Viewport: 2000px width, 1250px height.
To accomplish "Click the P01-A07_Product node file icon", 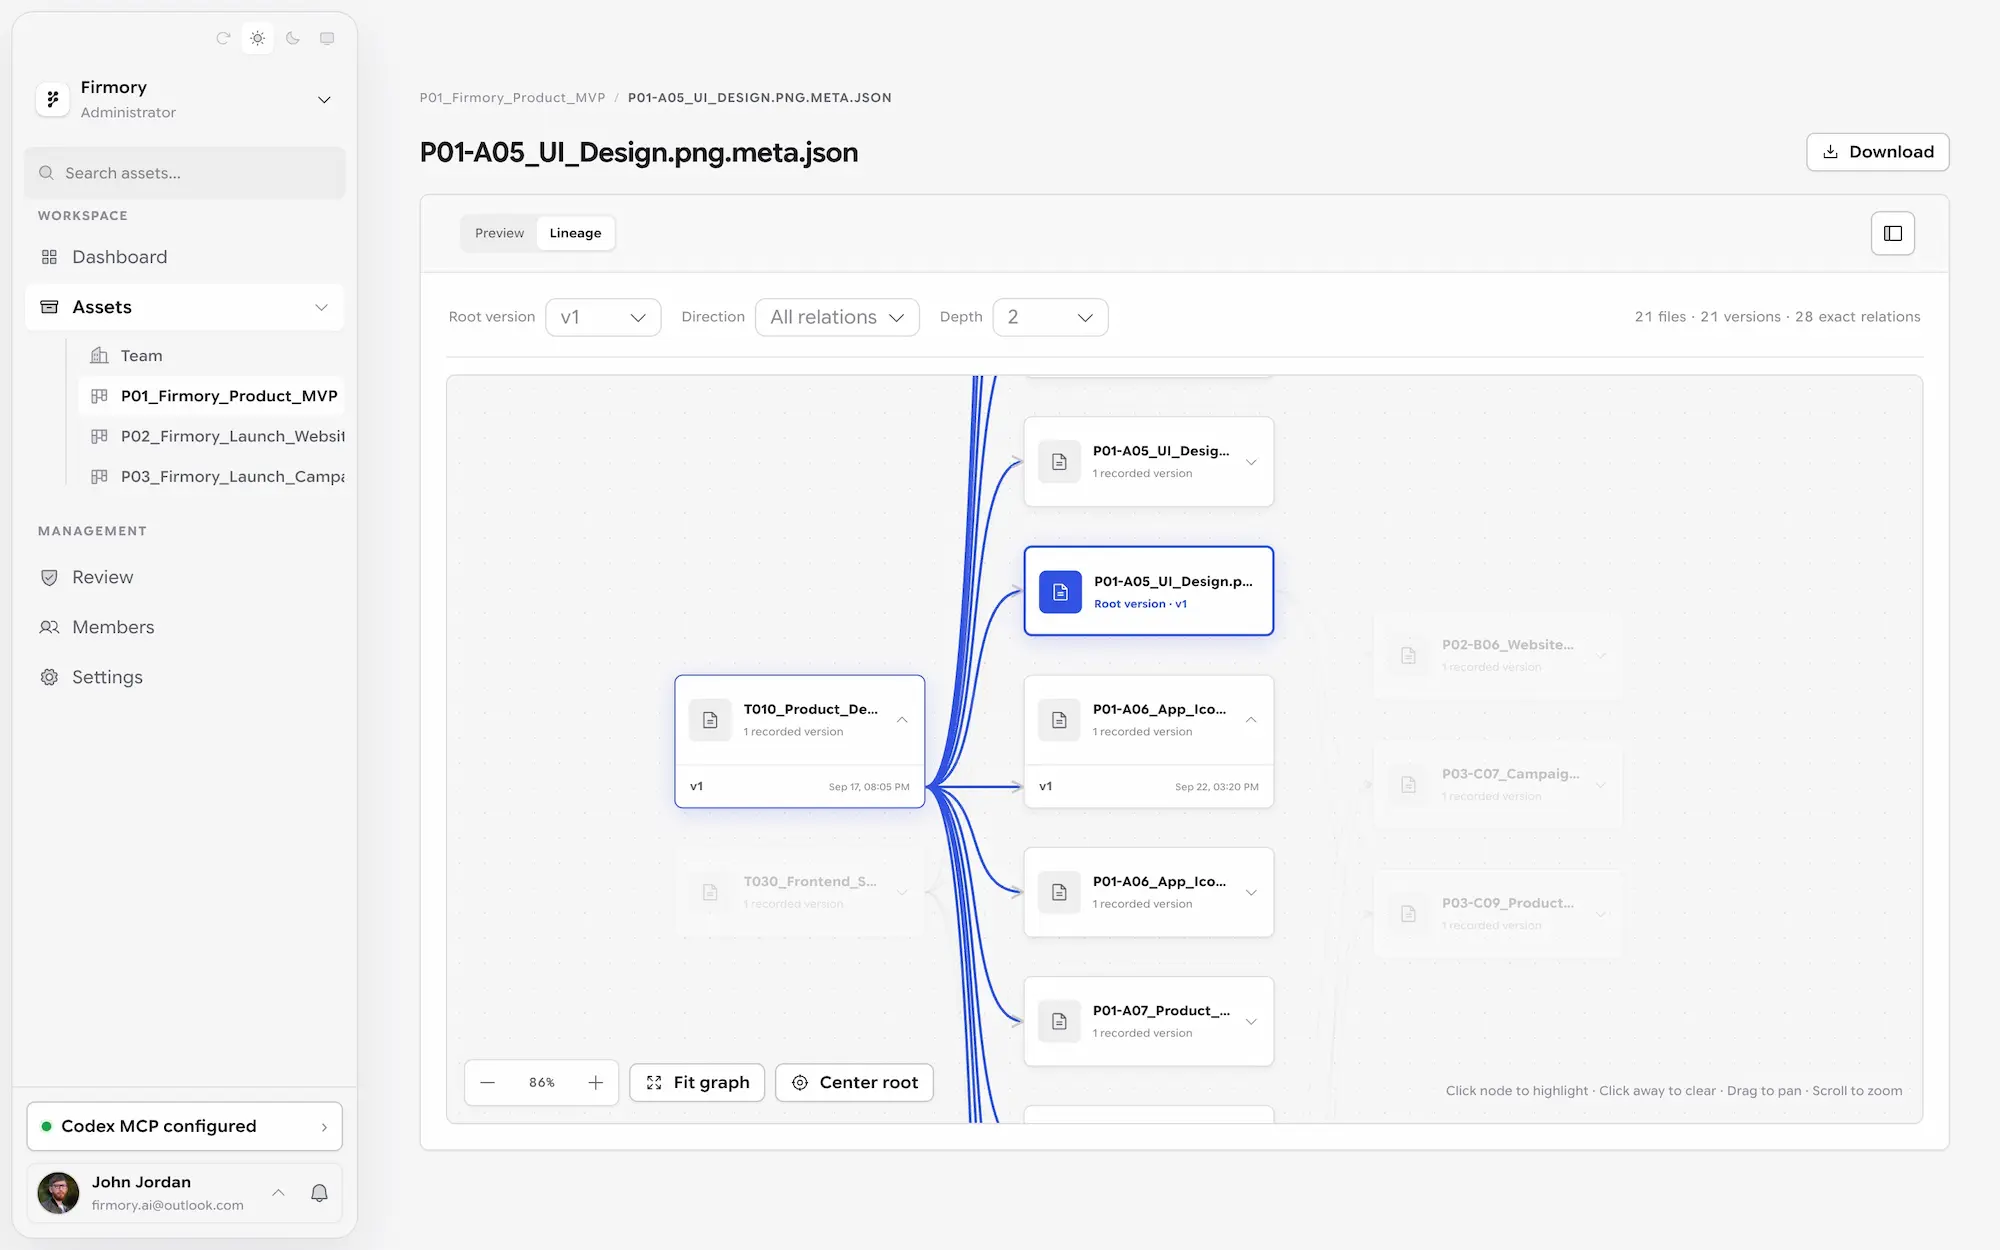I will pyautogui.click(x=1059, y=1022).
